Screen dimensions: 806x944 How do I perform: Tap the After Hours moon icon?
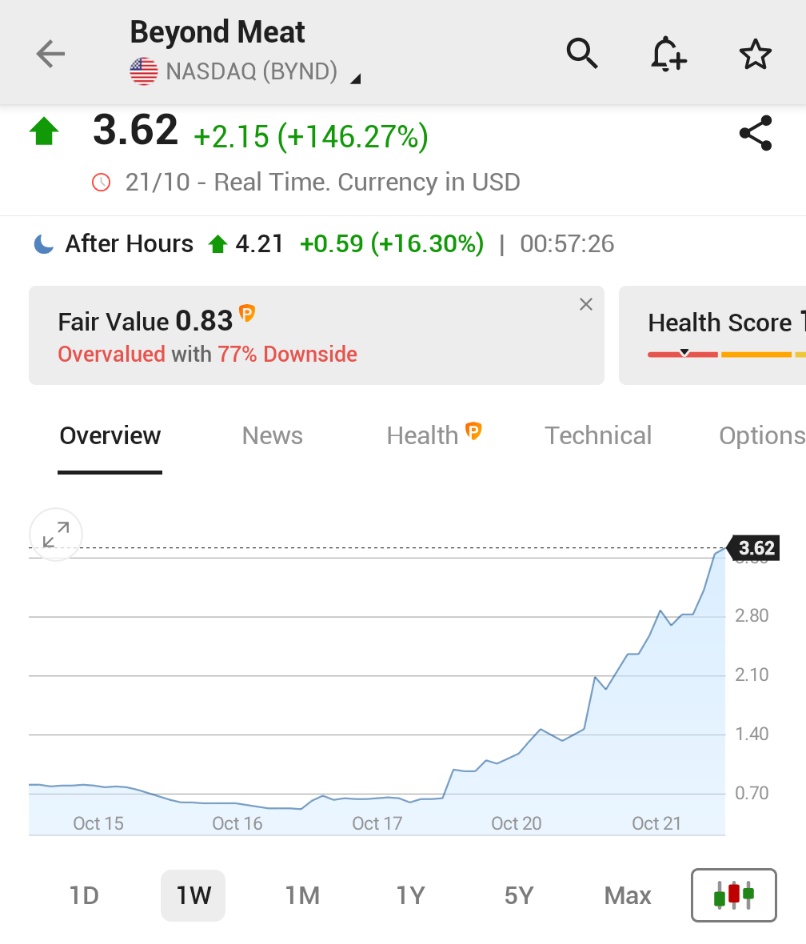tap(43, 244)
